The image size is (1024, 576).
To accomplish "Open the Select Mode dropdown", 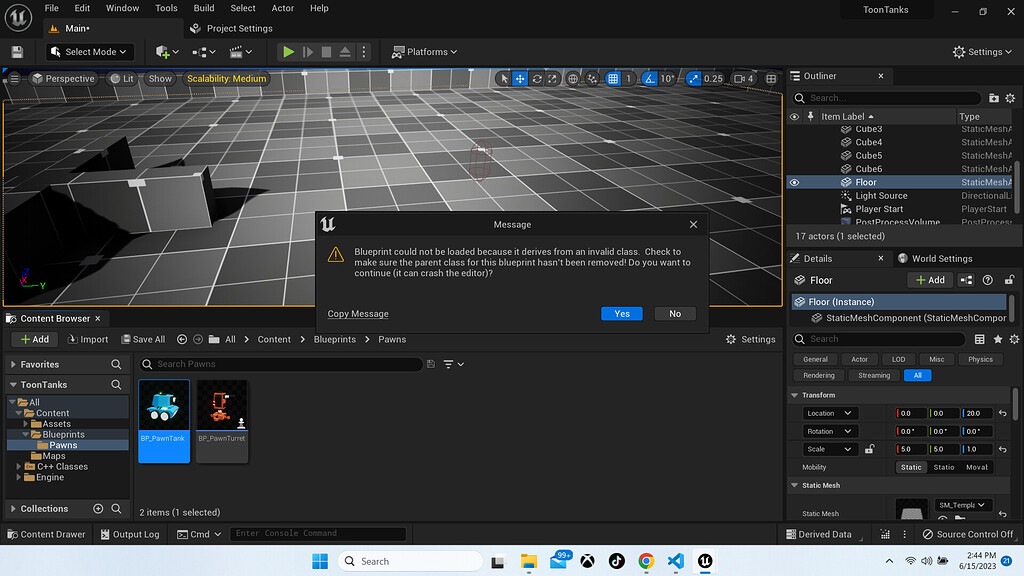I will (89, 51).
